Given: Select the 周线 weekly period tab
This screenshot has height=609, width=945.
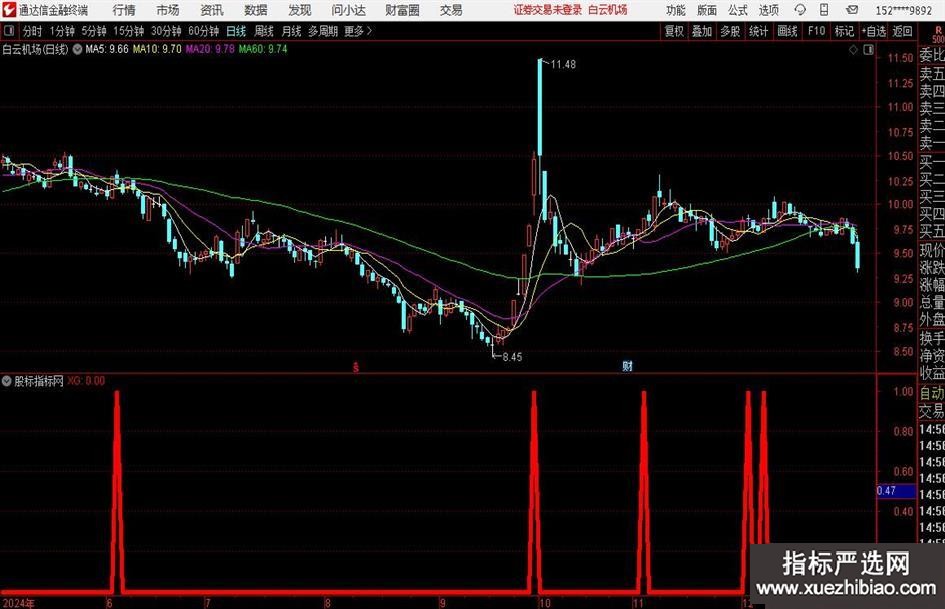Looking at the screenshot, I should click(263, 31).
